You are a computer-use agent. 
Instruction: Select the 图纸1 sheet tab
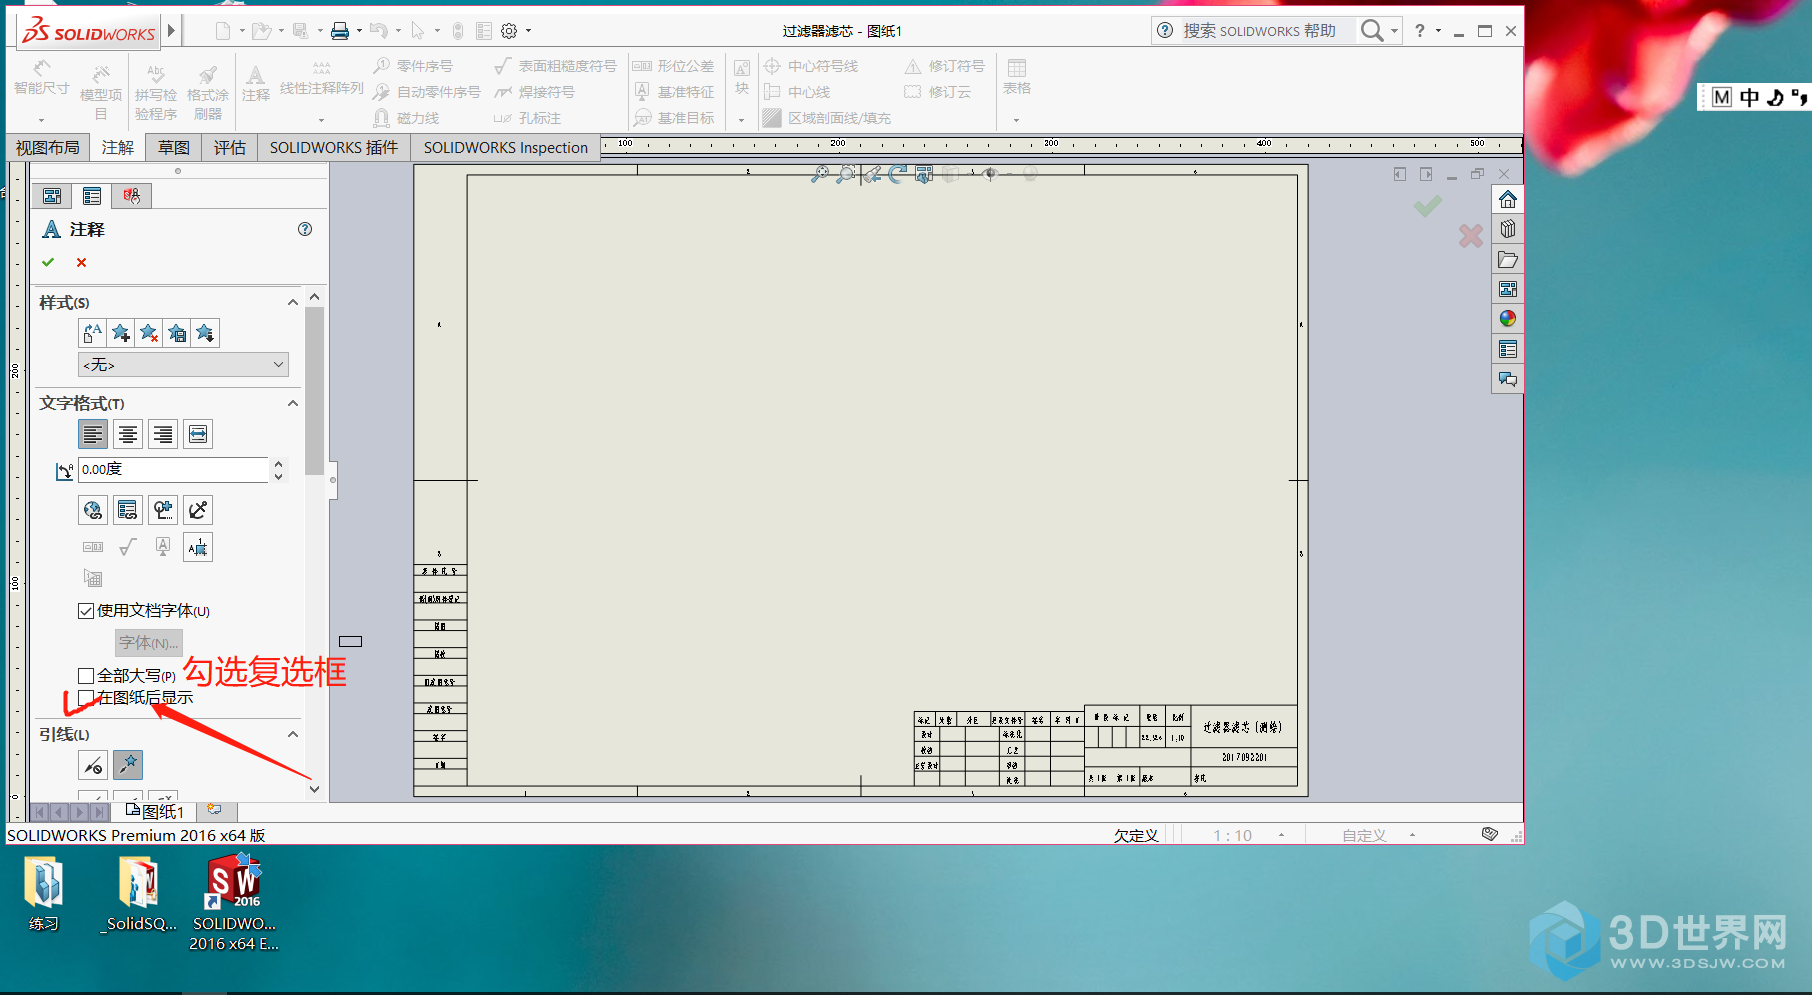(x=155, y=811)
